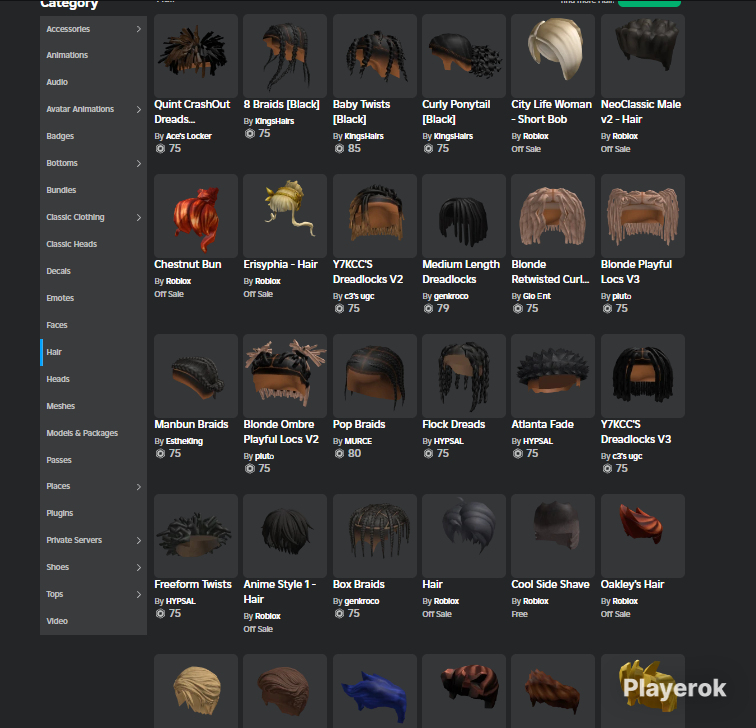Screen dimensions: 756x728
Task: Open Curly Ponytail [Black] thumbnail
Action: pos(464,56)
